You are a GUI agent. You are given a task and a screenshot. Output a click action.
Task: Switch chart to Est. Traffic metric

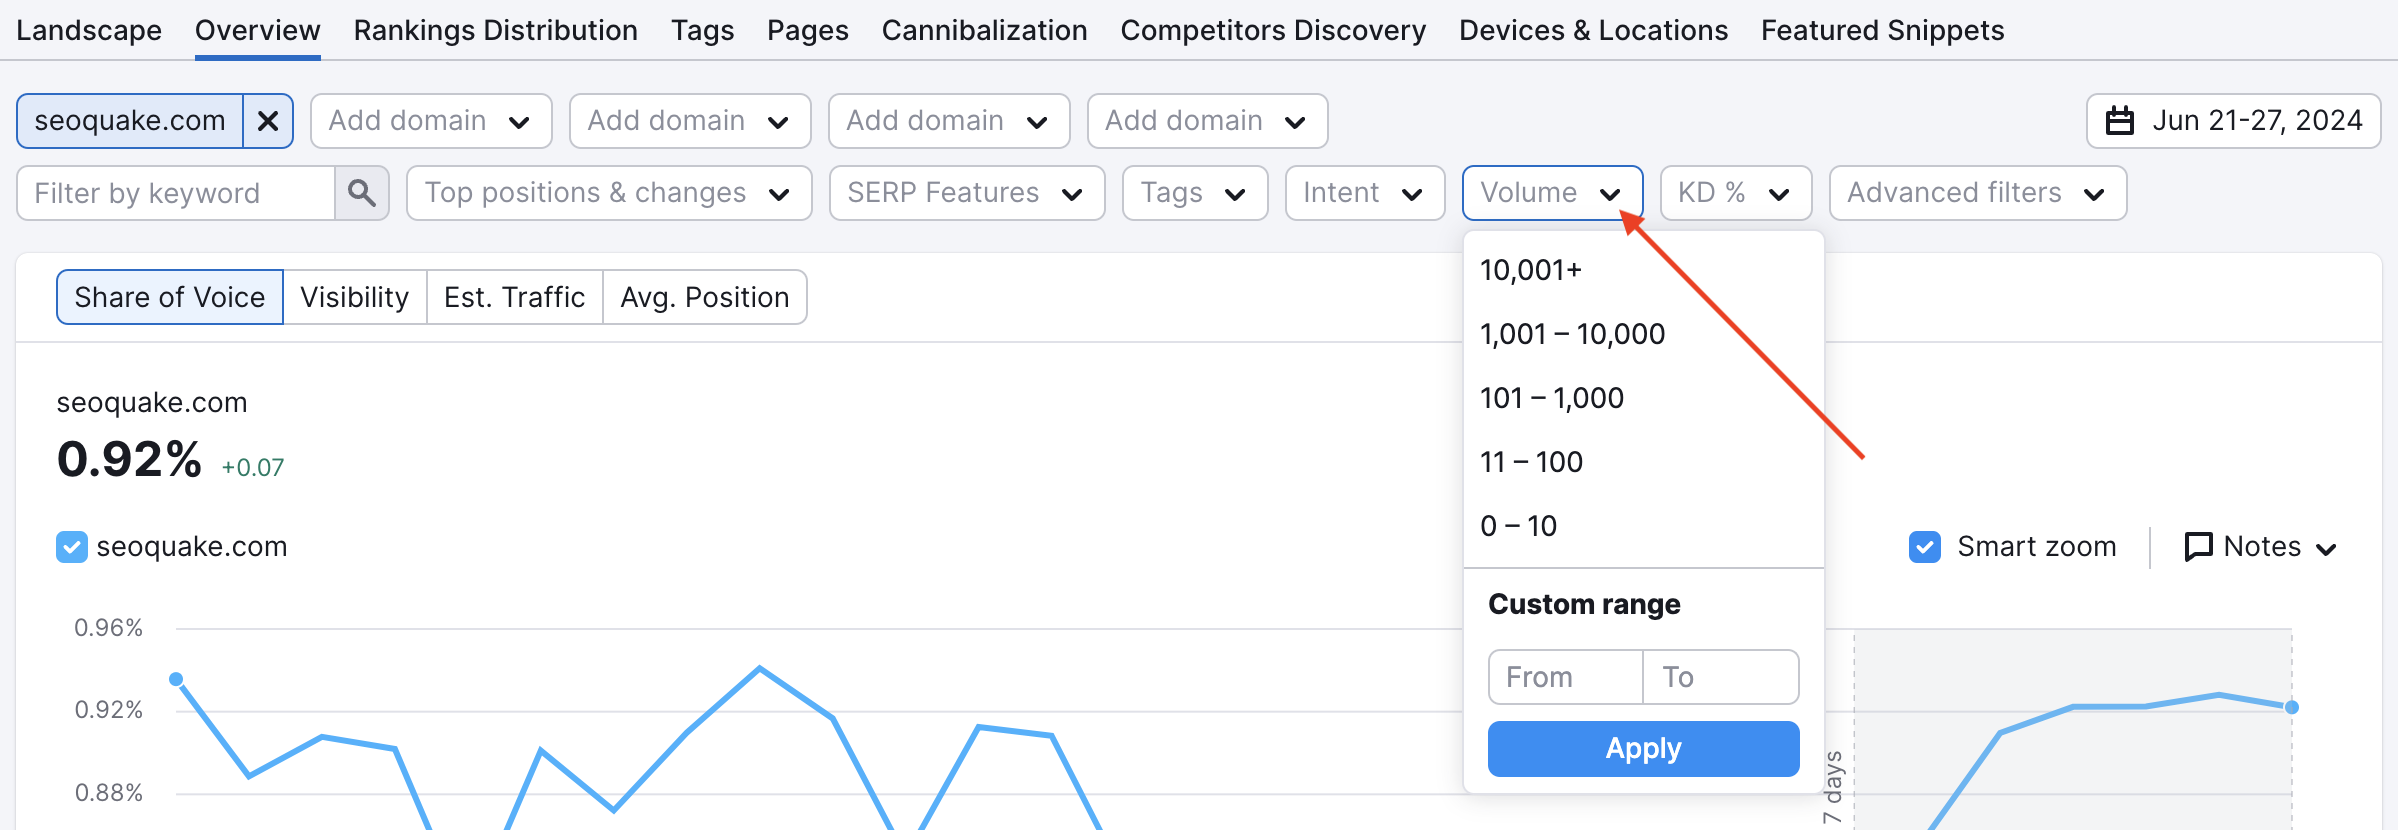click(515, 297)
